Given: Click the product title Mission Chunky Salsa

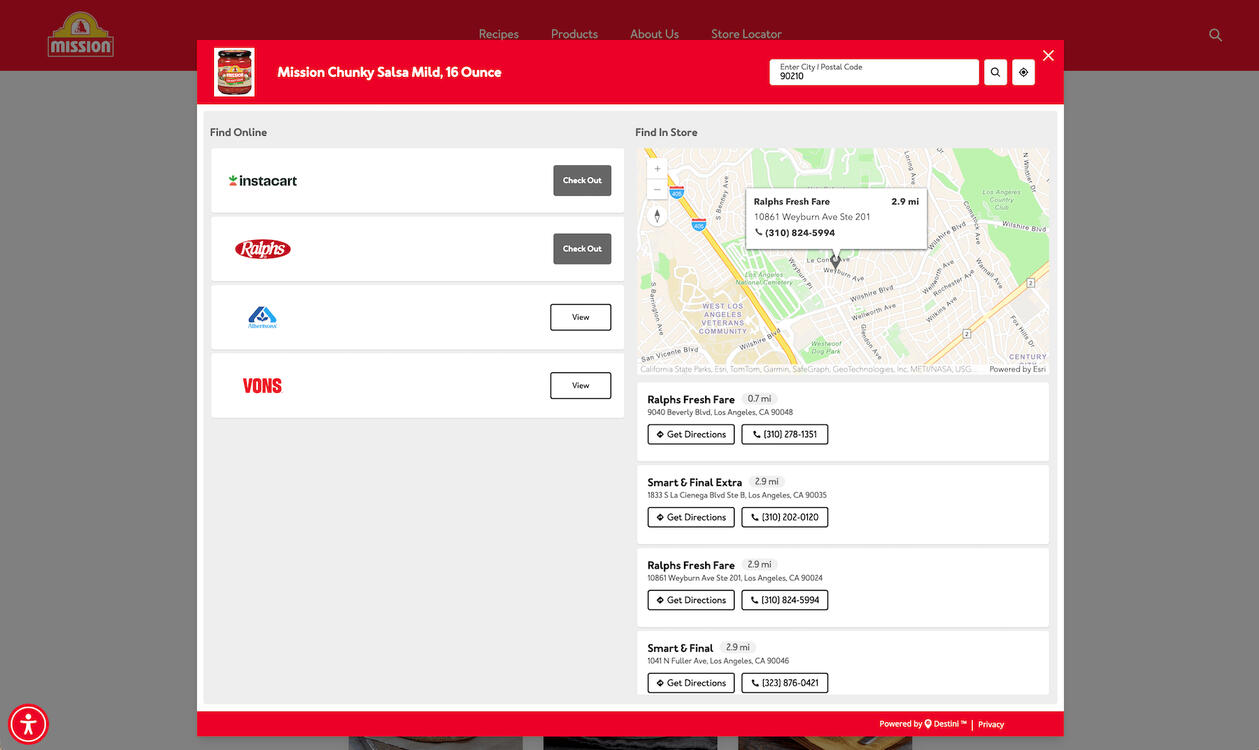Looking at the screenshot, I should [389, 72].
